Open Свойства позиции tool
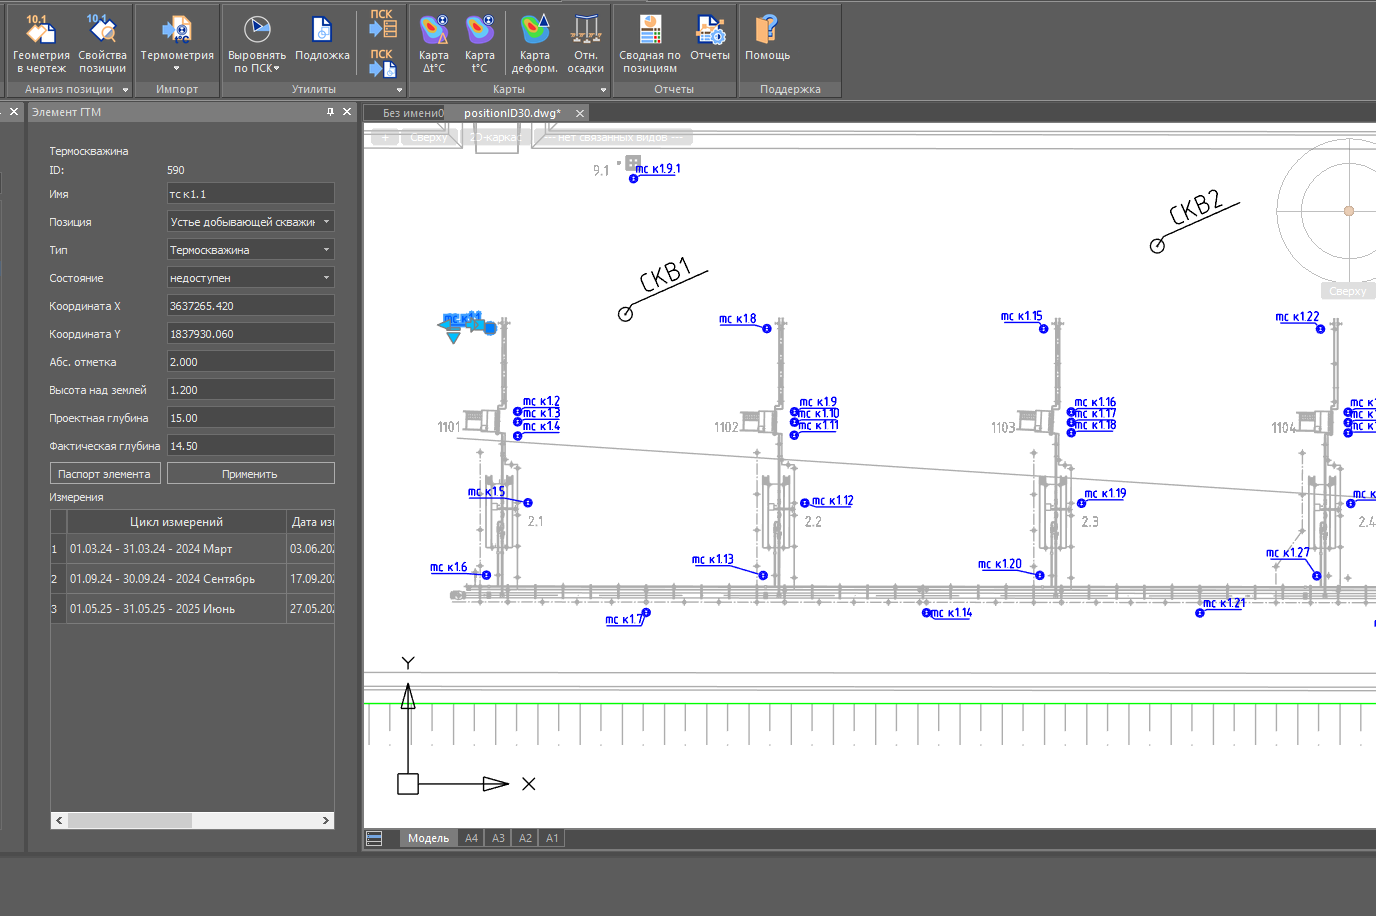Screen dimensions: 1376x916 [102, 43]
